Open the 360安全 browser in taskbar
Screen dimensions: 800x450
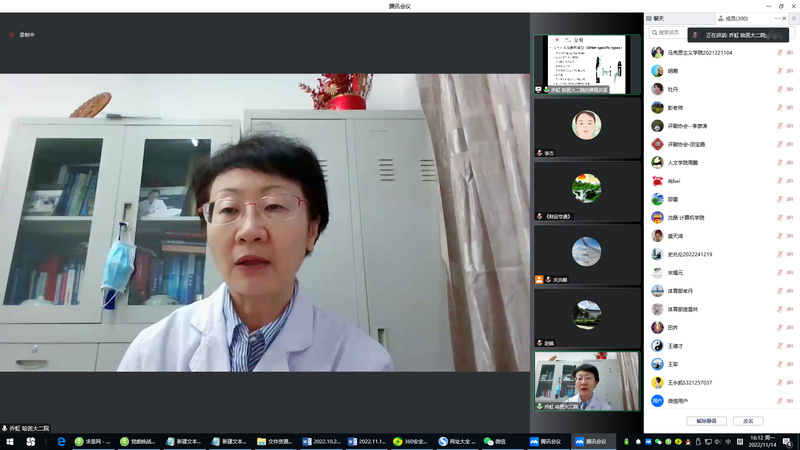click(x=405, y=441)
